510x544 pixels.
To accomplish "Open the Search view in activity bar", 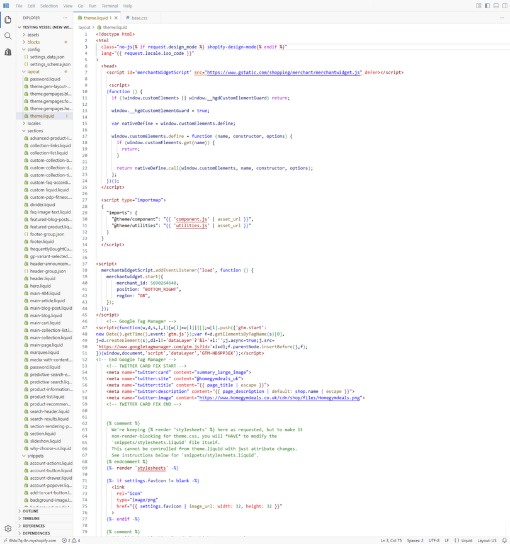I will click(8, 36).
